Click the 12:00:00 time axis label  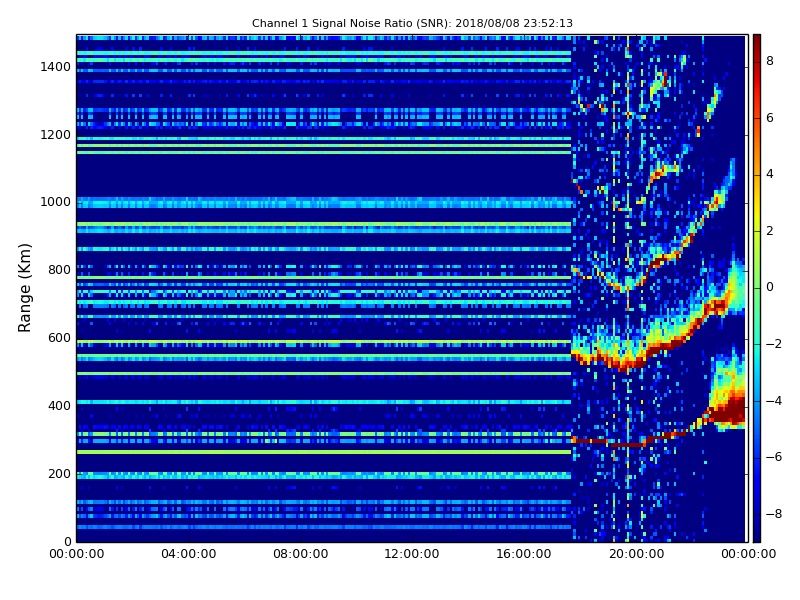point(412,554)
